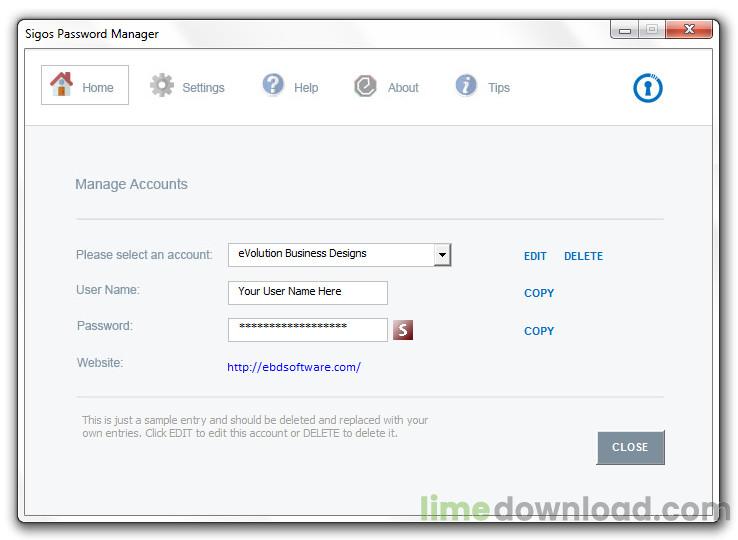738x540 pixels.
Task: Click the Manage Accounts heading
Action: click(x=131, y=184)
